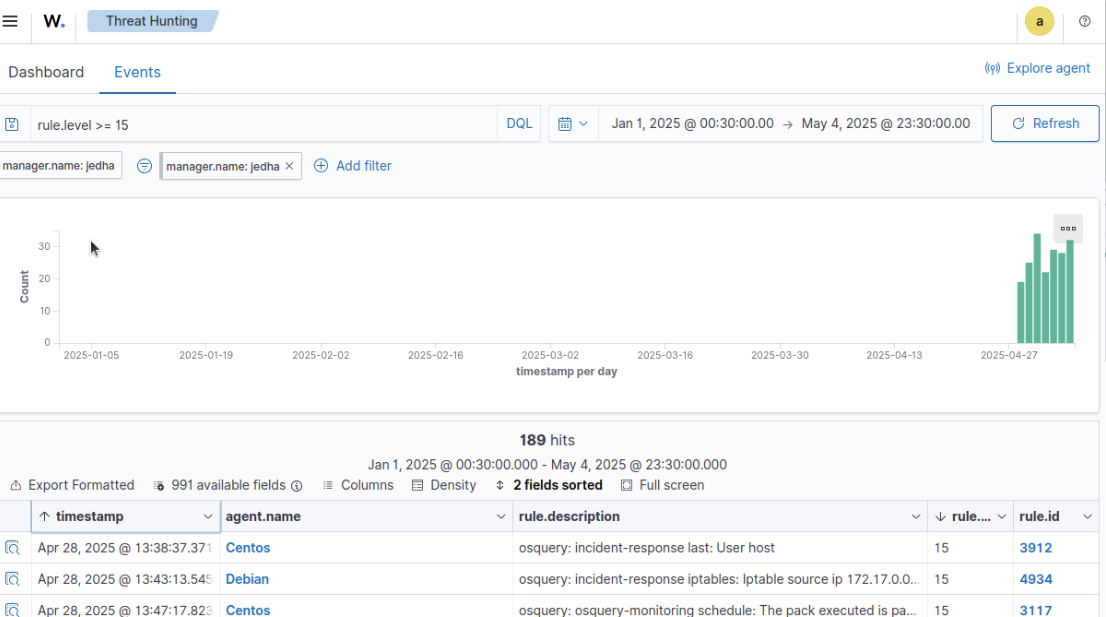Expand the timestamp column menu

[x=208, y=517]
